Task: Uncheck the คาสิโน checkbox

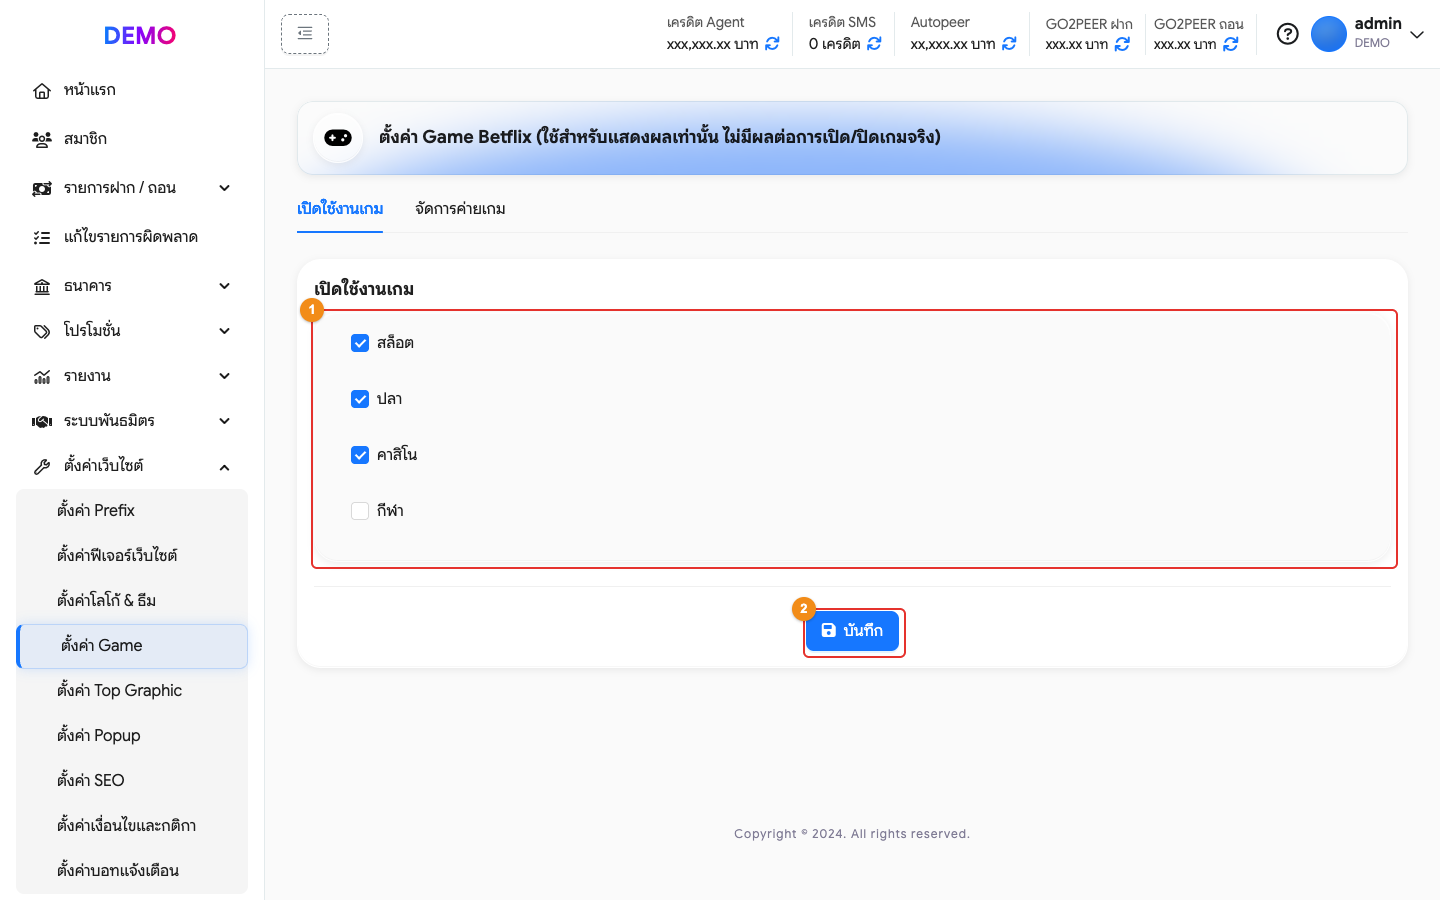Action: (360, 455)
